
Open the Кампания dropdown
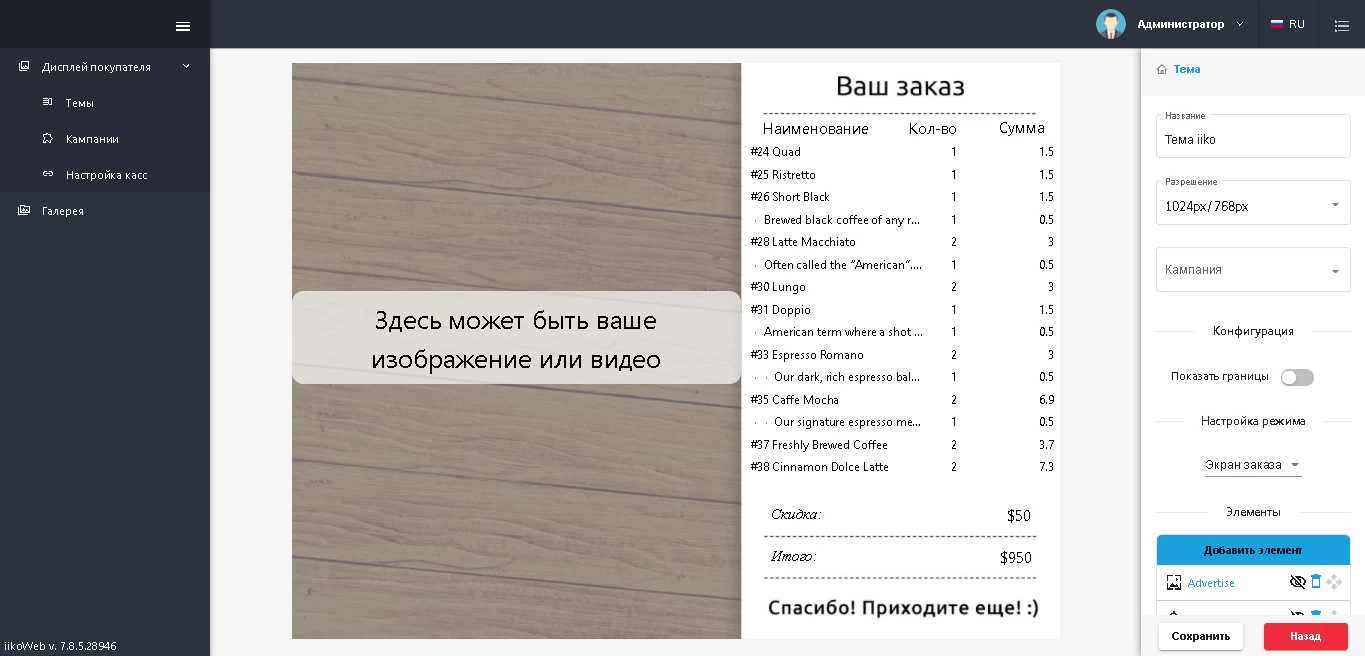point(1253,270)
